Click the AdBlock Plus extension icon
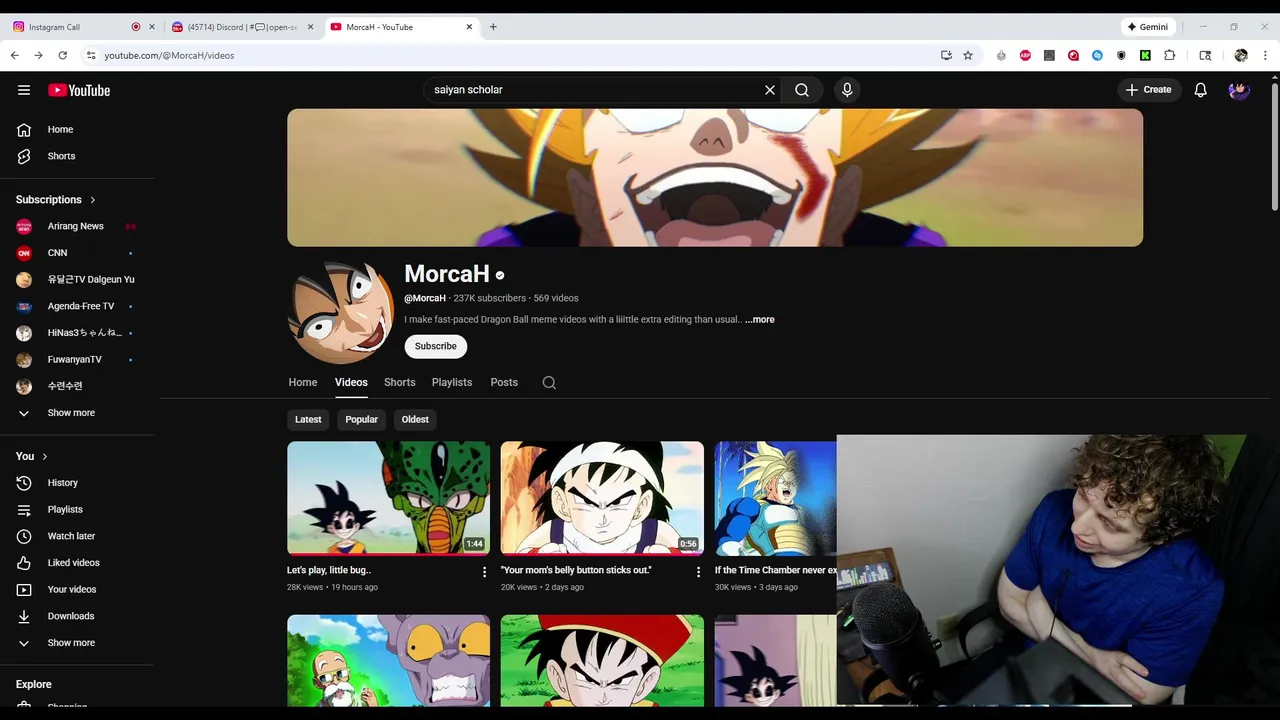The image size is (1280, 720). tap(1025, 55)
